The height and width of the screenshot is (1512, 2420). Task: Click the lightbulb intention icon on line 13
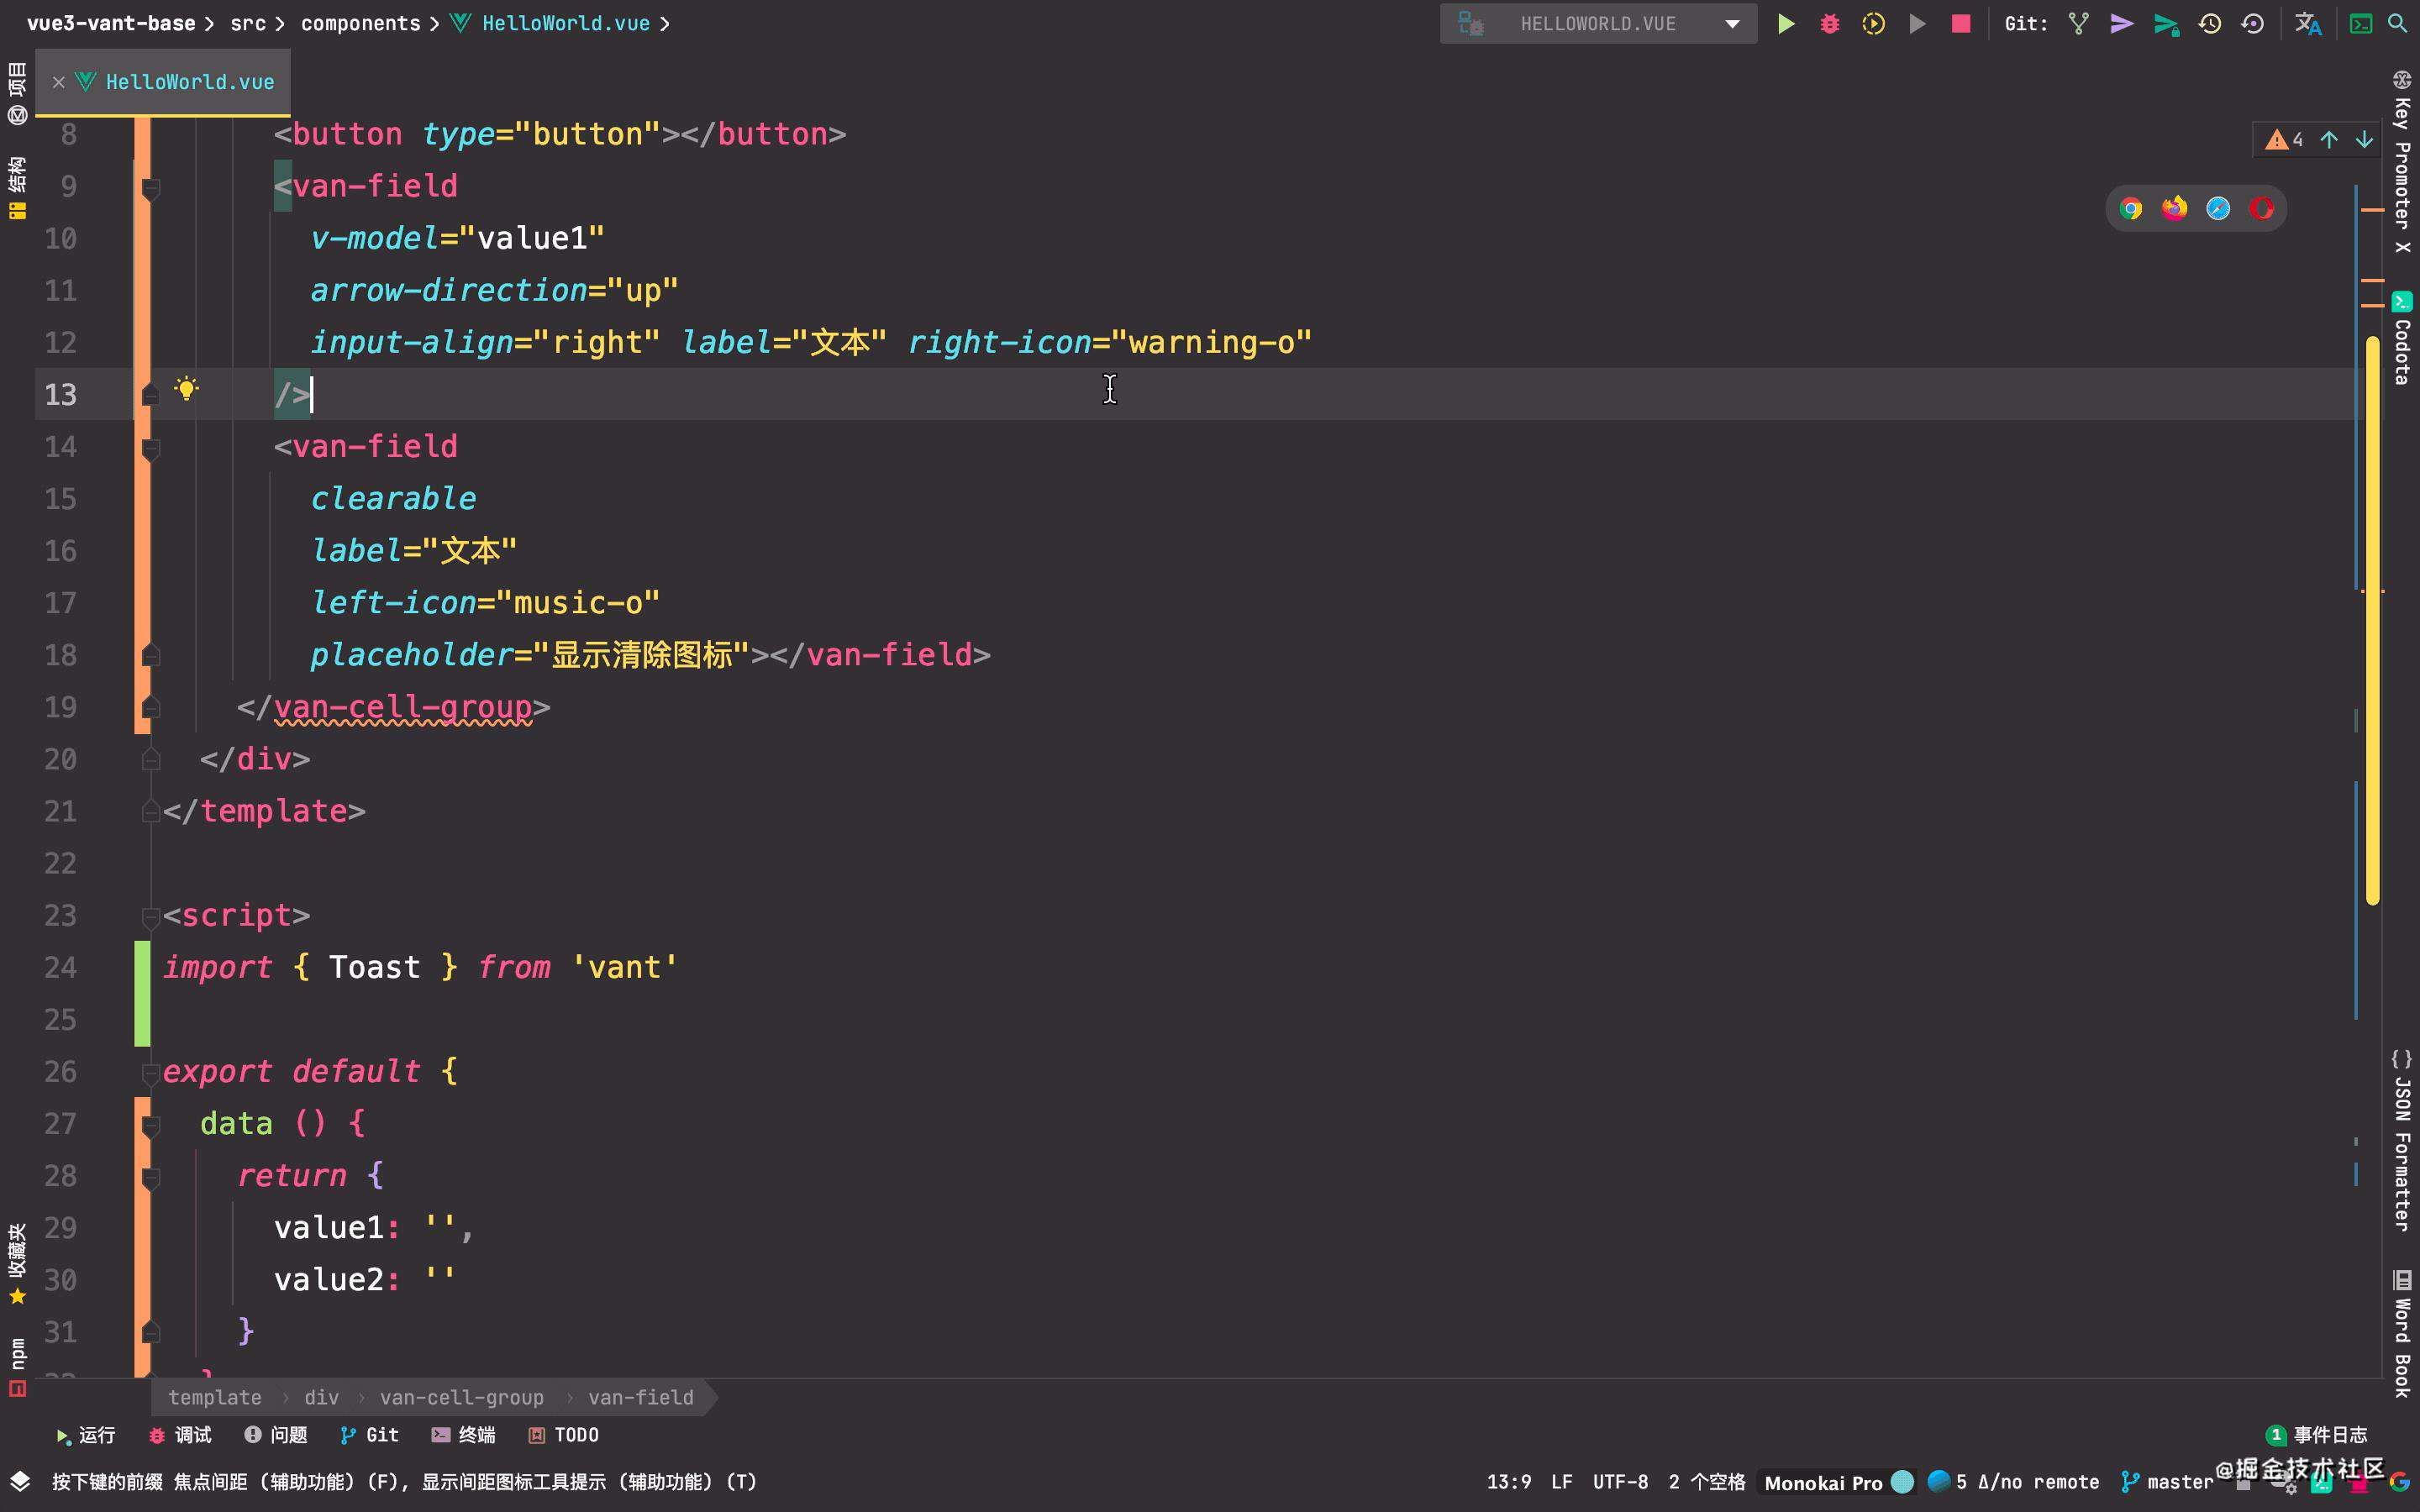pyautogui.click(x=186, y=389)
